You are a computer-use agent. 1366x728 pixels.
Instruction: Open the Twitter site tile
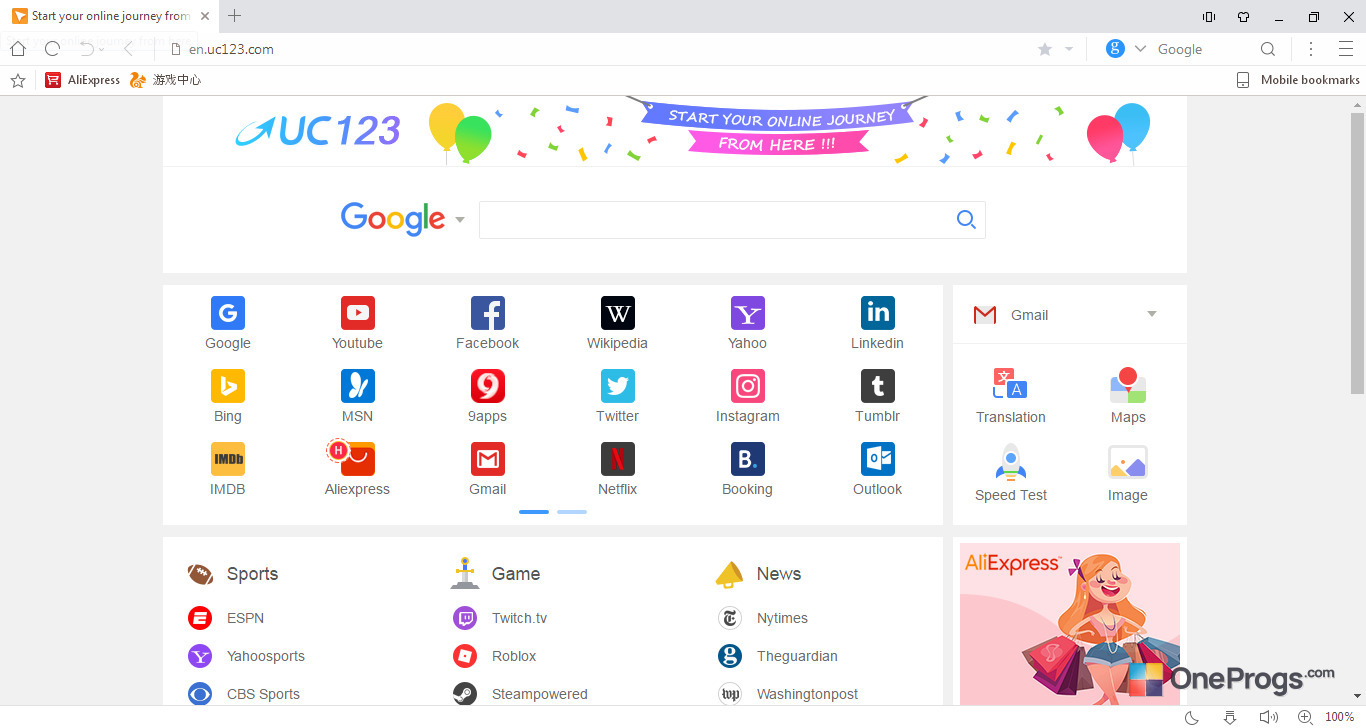click(617, 396)
